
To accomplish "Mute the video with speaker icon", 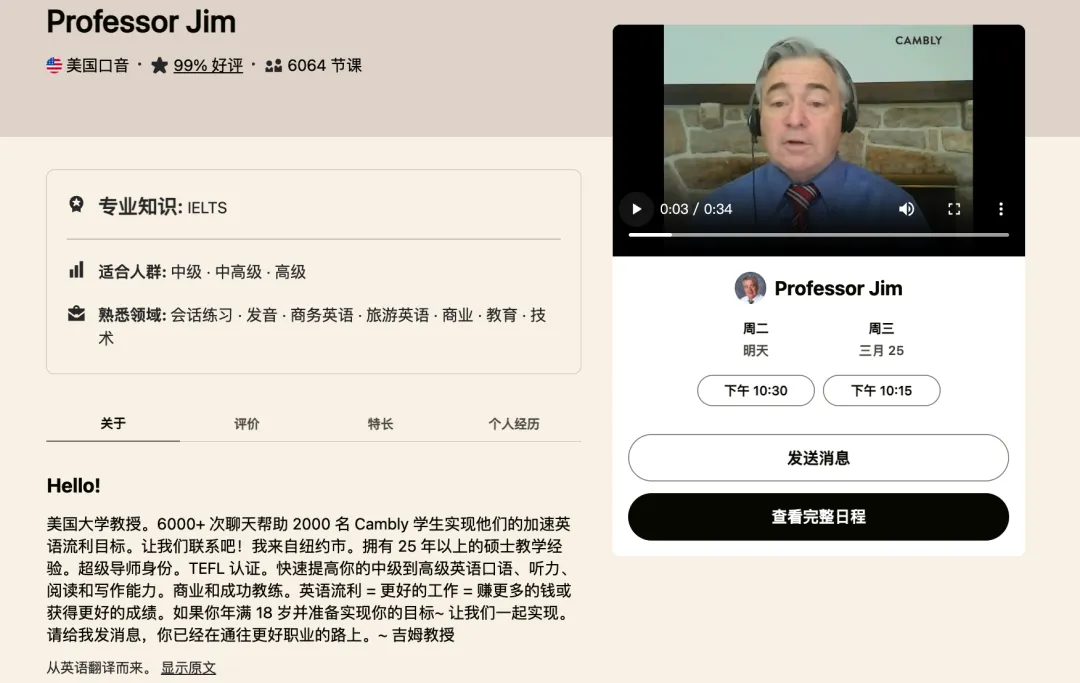I will 906,209.
